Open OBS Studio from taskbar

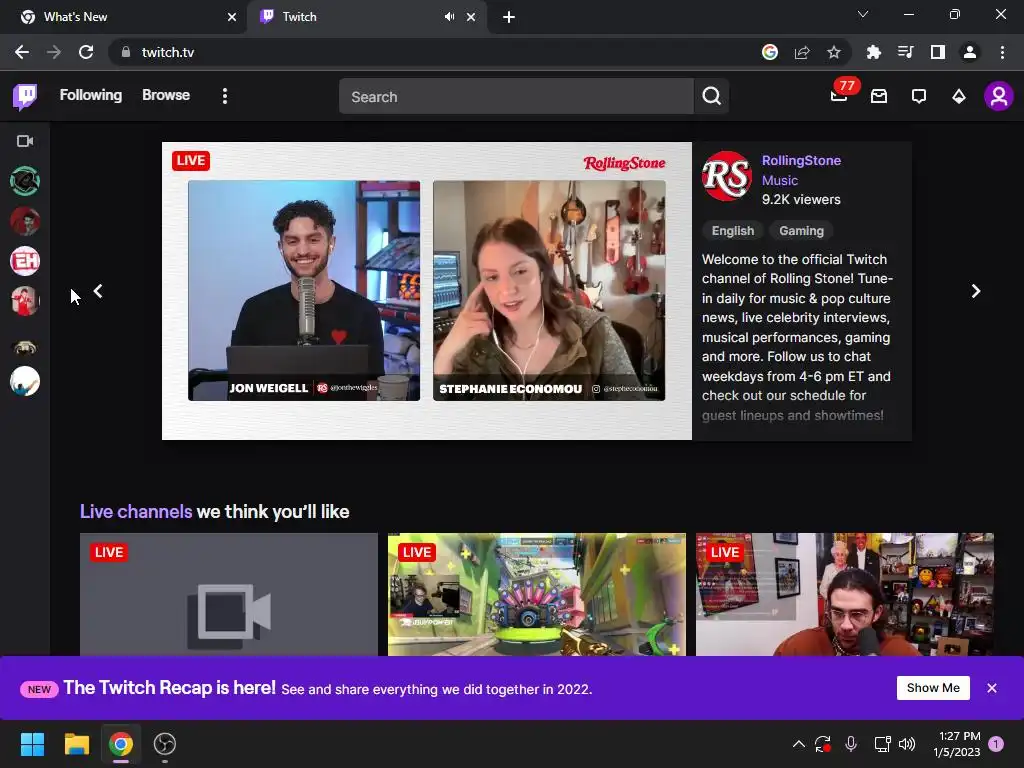coord(165,744)
